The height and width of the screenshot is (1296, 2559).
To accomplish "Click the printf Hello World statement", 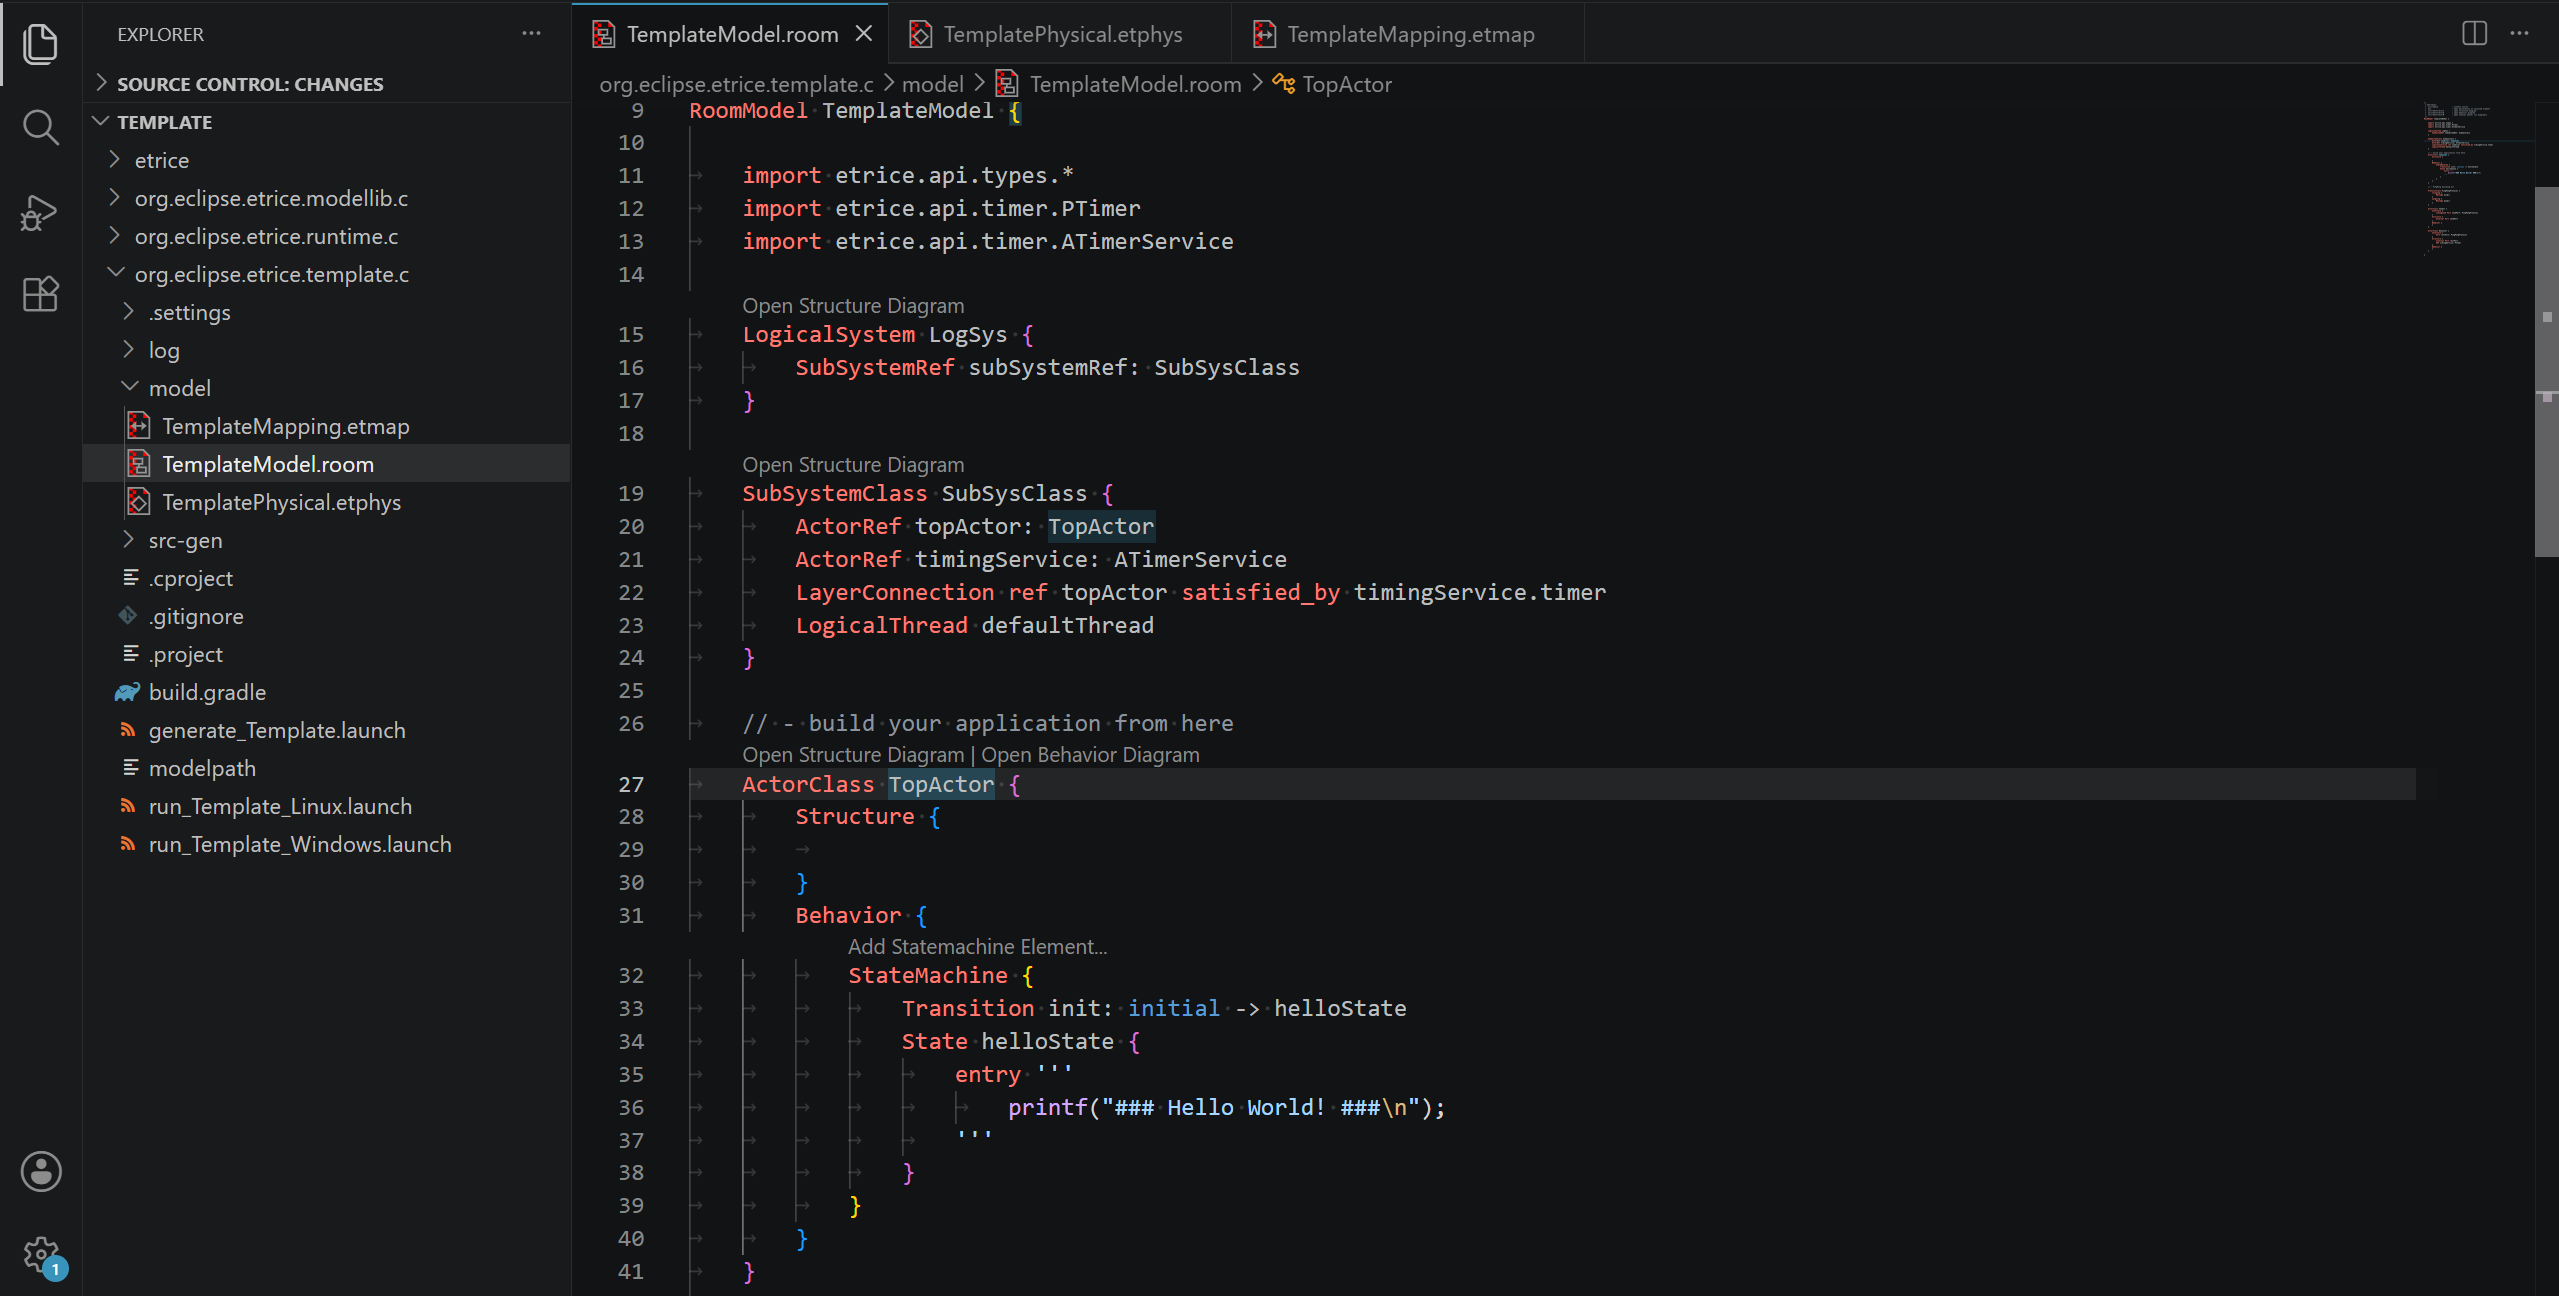I will [x=1226, y=1107].
